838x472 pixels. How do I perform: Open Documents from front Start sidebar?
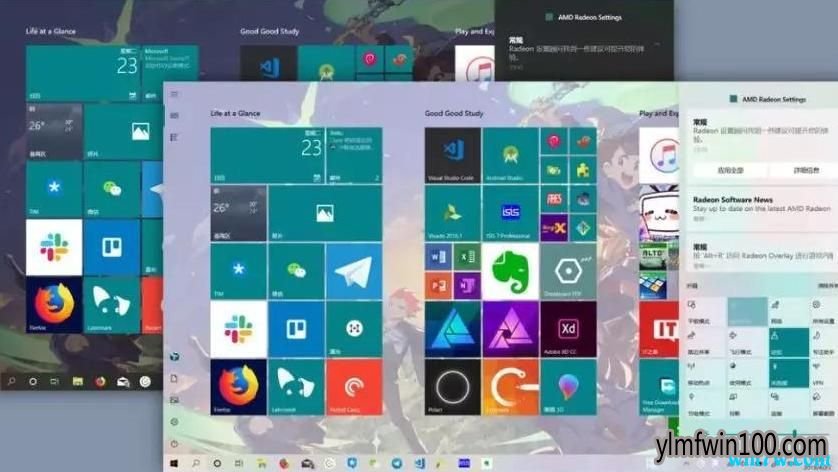point(174,378)
